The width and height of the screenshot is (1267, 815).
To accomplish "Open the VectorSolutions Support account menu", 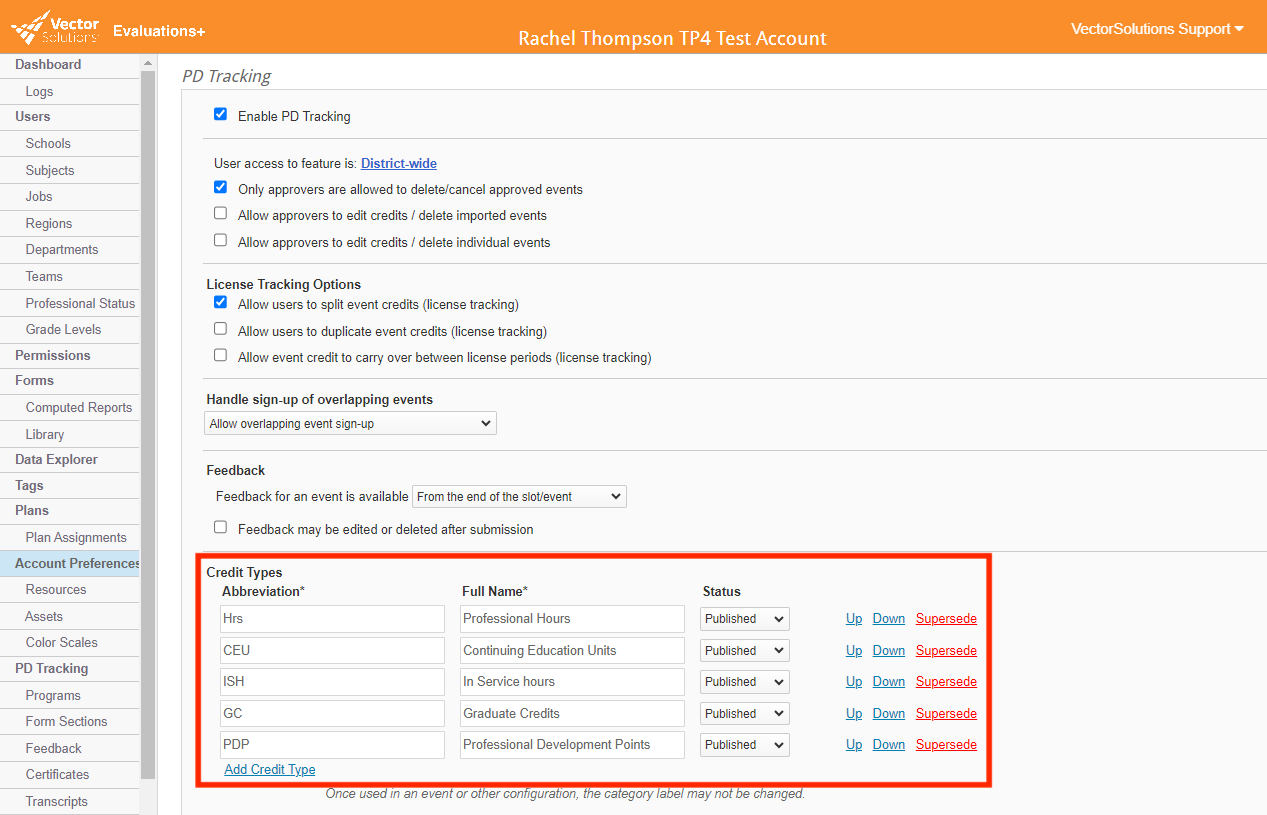I will pos(1157,29).
